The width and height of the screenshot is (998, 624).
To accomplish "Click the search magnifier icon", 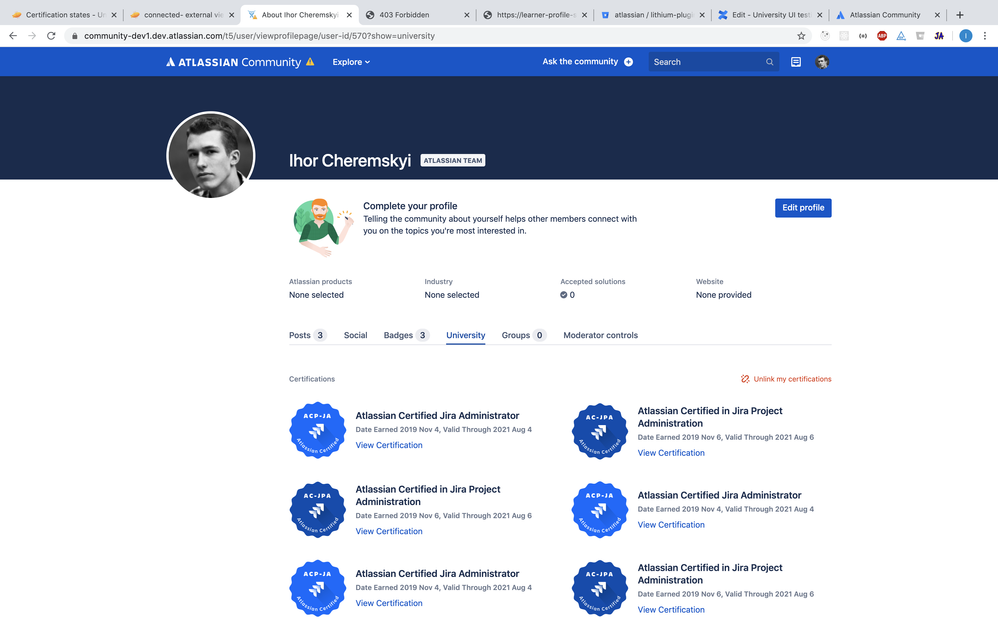I will coord(770,62).
